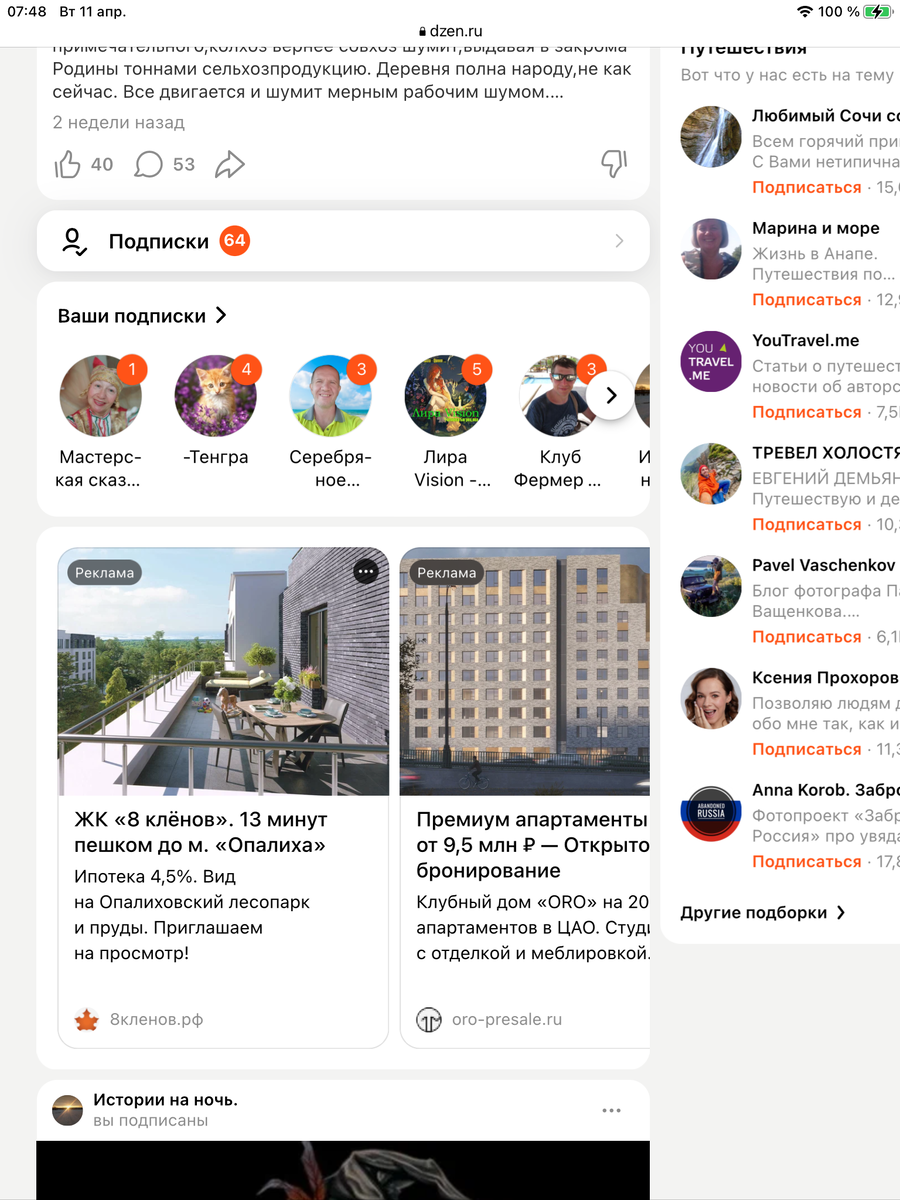Viewport: 900px width, 1200px height.
Task: Open YouTravel.me channel title
Action: [x=806, y=340]
